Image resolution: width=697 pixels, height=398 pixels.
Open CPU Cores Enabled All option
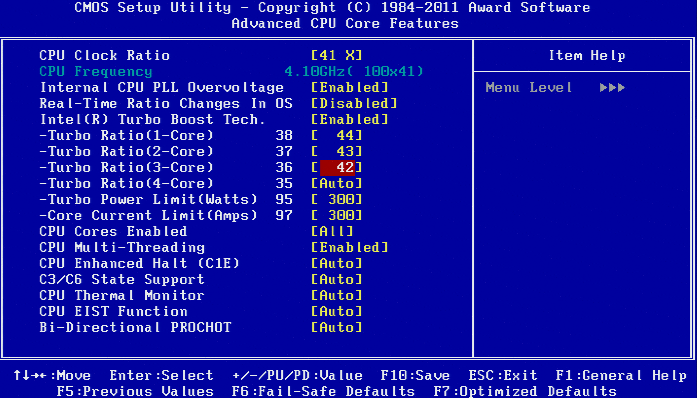pos(332,232)
